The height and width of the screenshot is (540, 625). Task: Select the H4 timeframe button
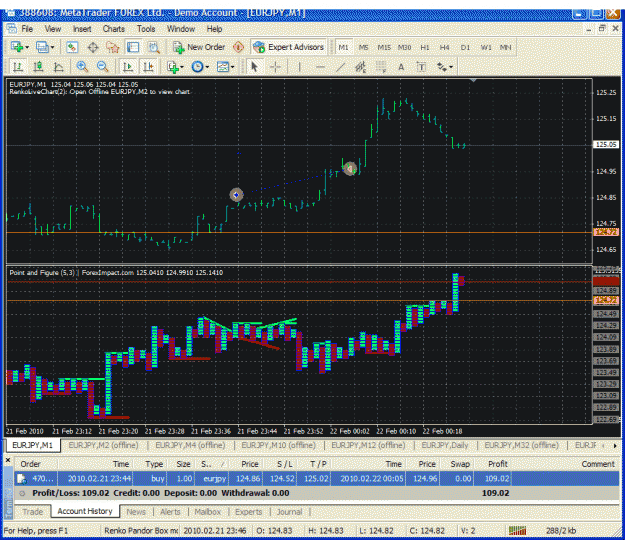(444, 47)
